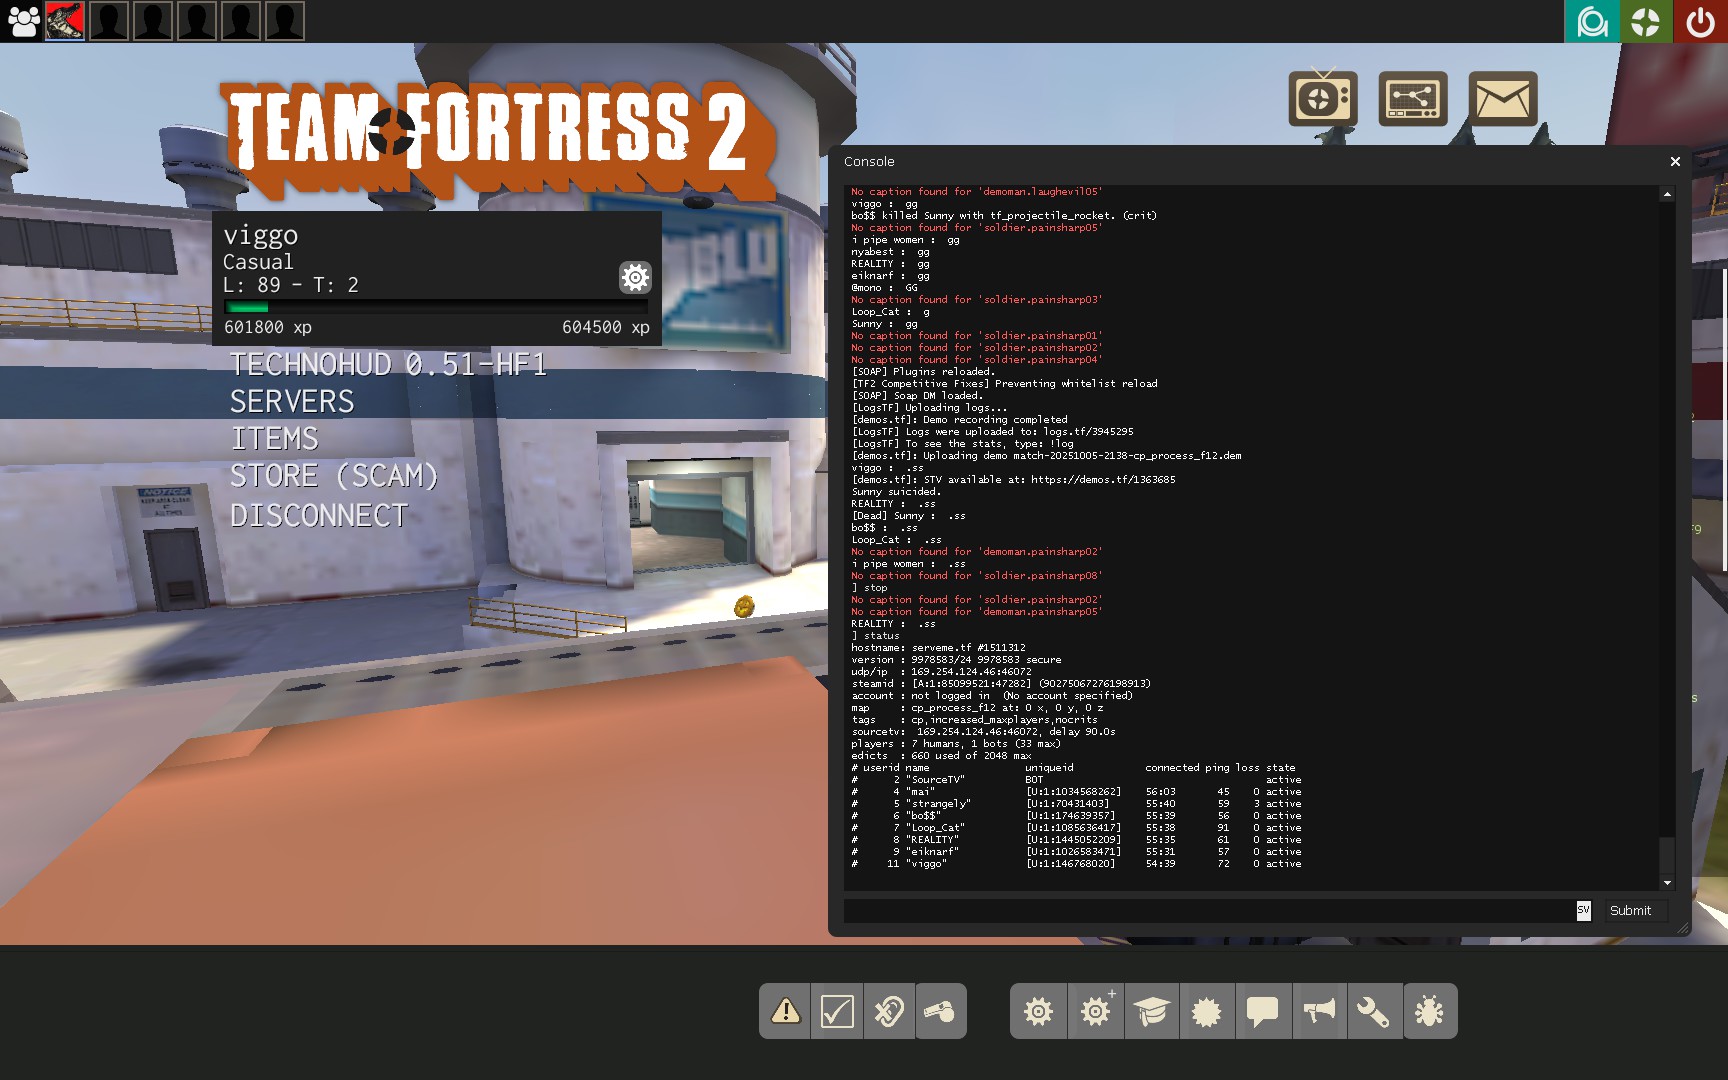Click the wrench tools icon

(1373, 1012)
